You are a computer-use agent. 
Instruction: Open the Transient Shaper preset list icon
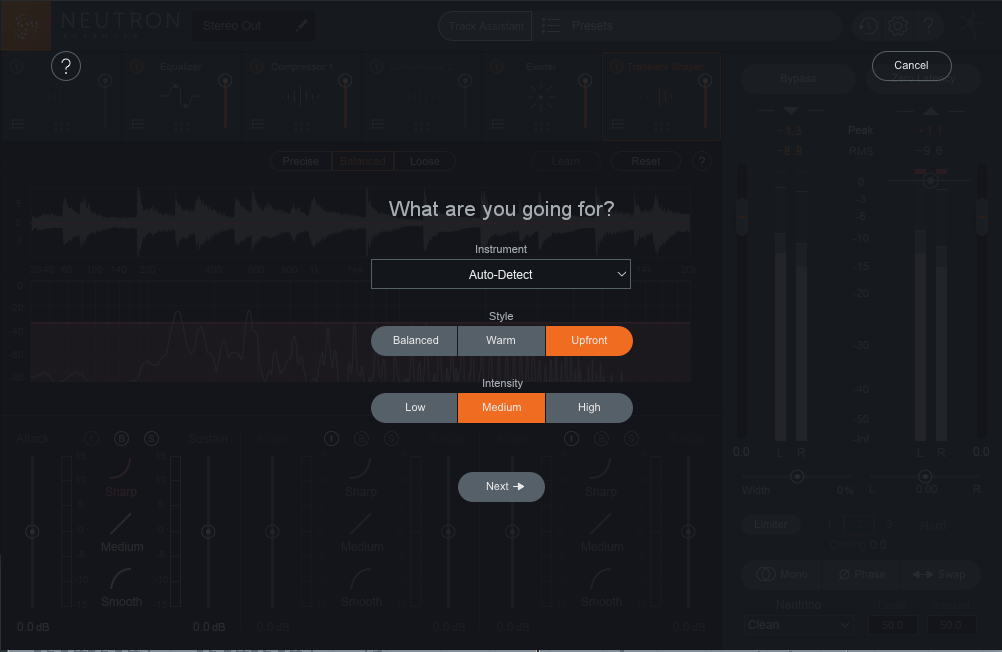pos(617,124)
